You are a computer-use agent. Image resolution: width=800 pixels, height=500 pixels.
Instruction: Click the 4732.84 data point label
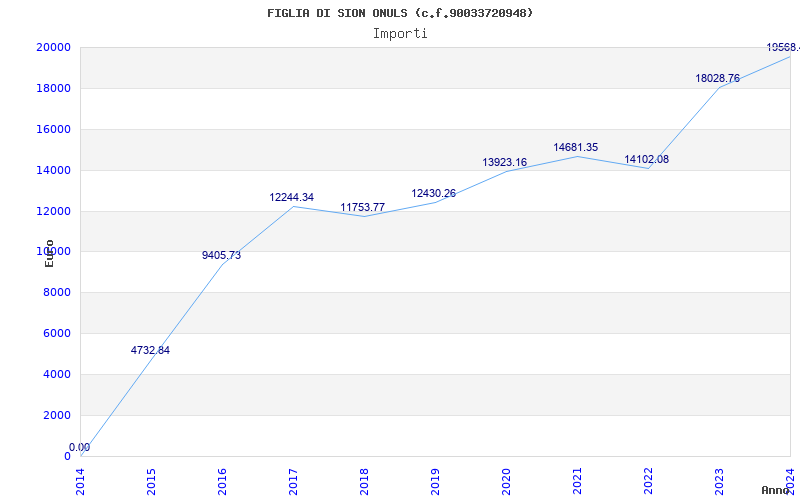(x=150, y=351)
